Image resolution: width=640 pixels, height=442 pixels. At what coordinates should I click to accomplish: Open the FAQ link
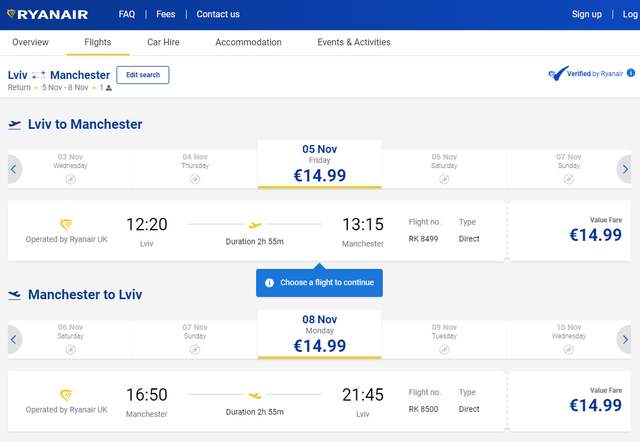(x=127, y=14)
